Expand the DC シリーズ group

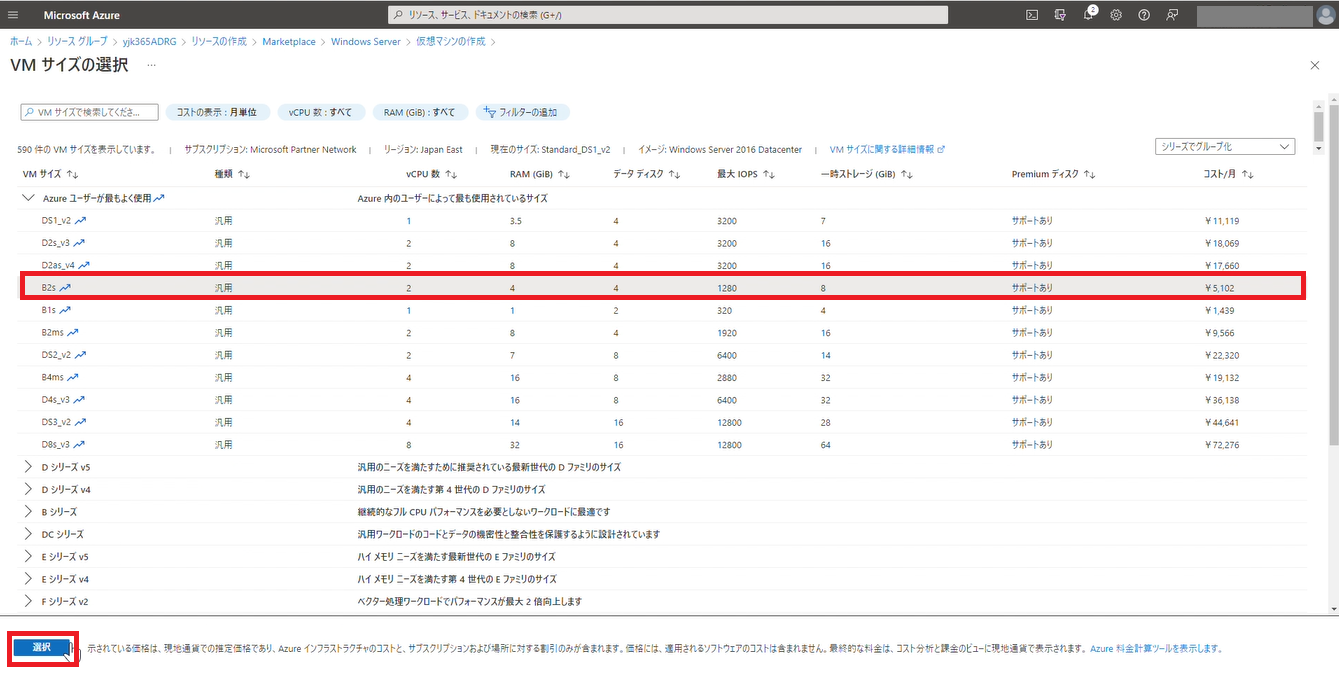[x=28, y=534]
